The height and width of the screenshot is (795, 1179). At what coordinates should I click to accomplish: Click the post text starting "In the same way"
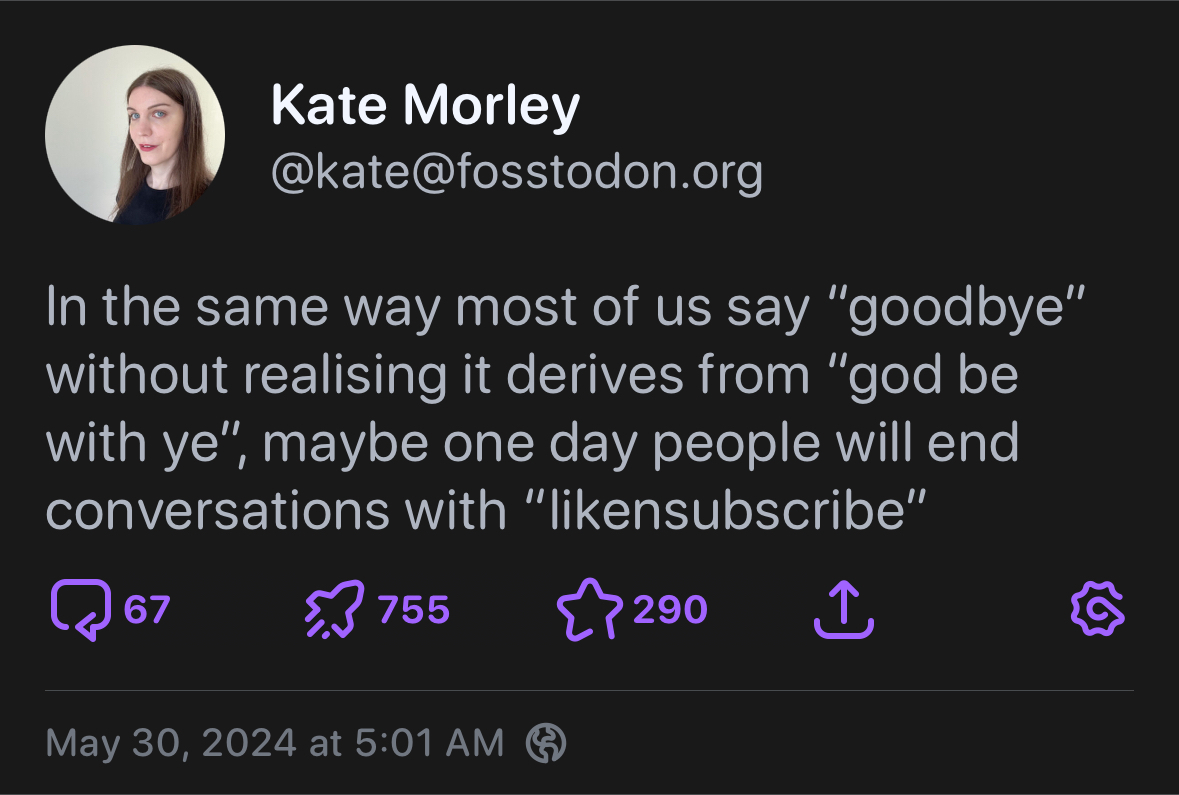(x=565, y=408)
